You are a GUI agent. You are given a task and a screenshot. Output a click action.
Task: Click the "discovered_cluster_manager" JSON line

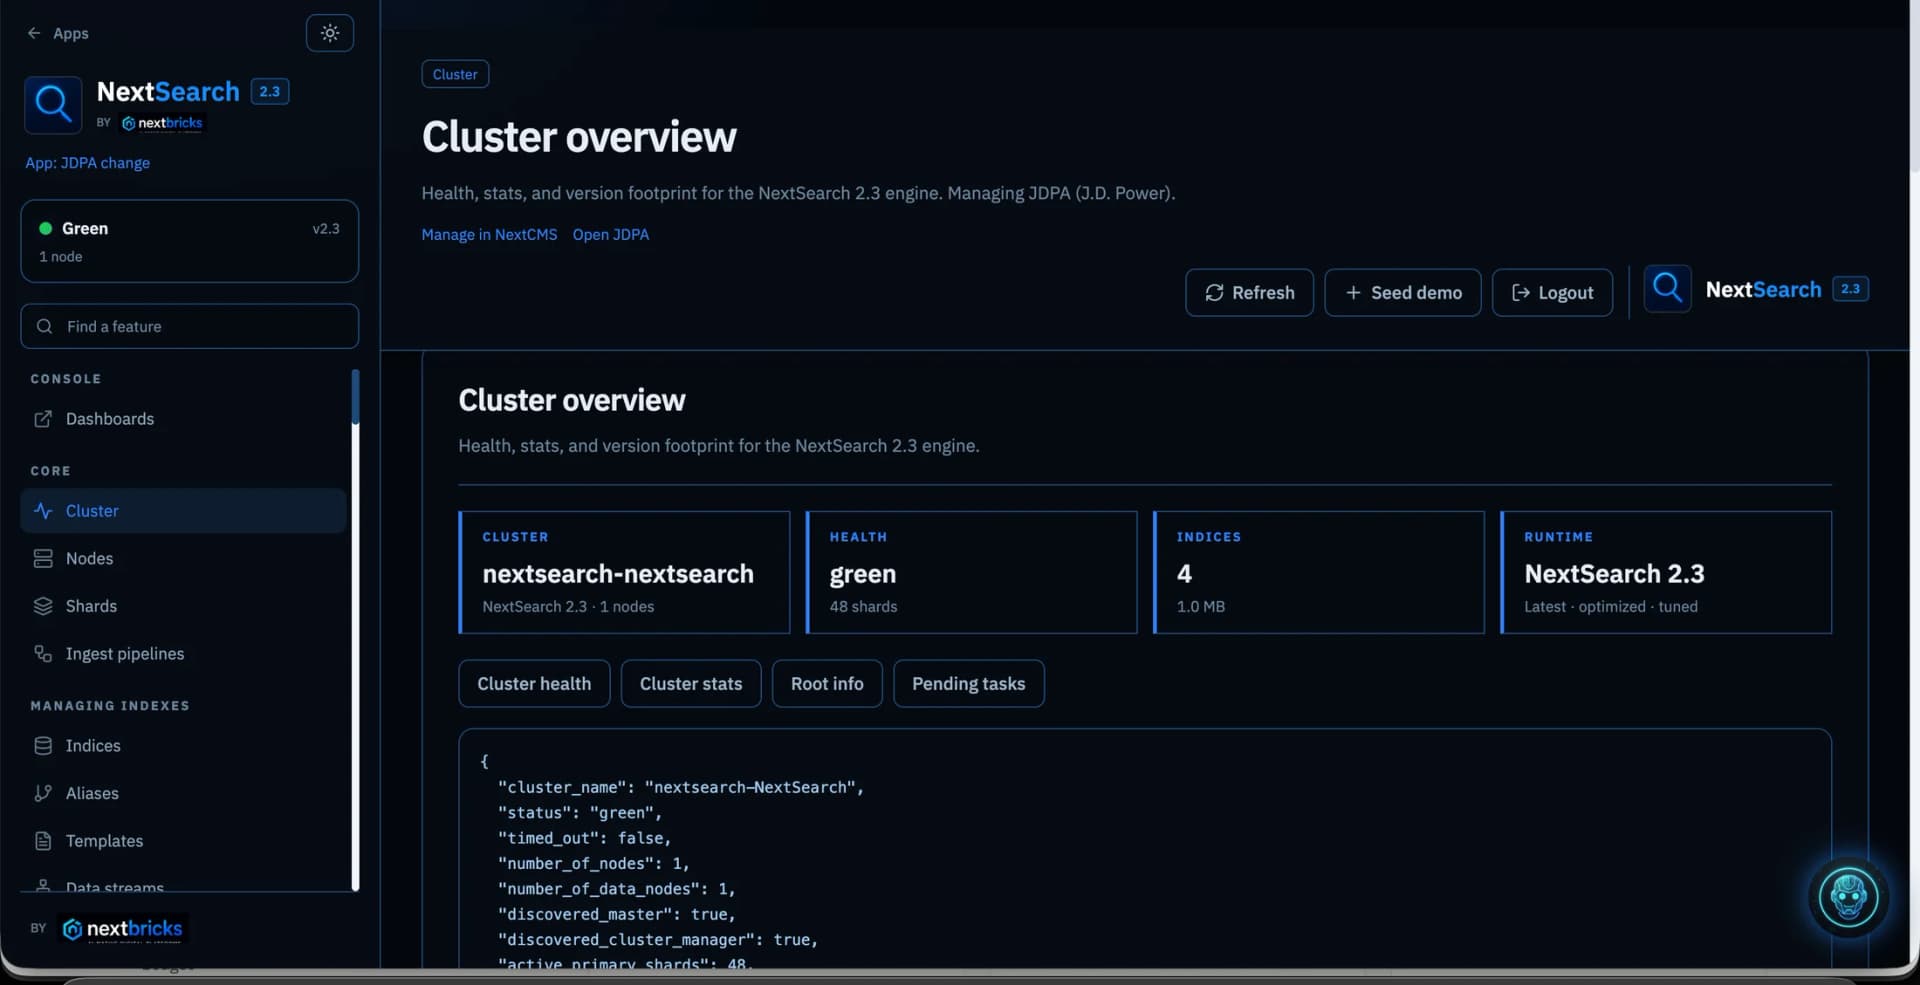coord(658,940)
